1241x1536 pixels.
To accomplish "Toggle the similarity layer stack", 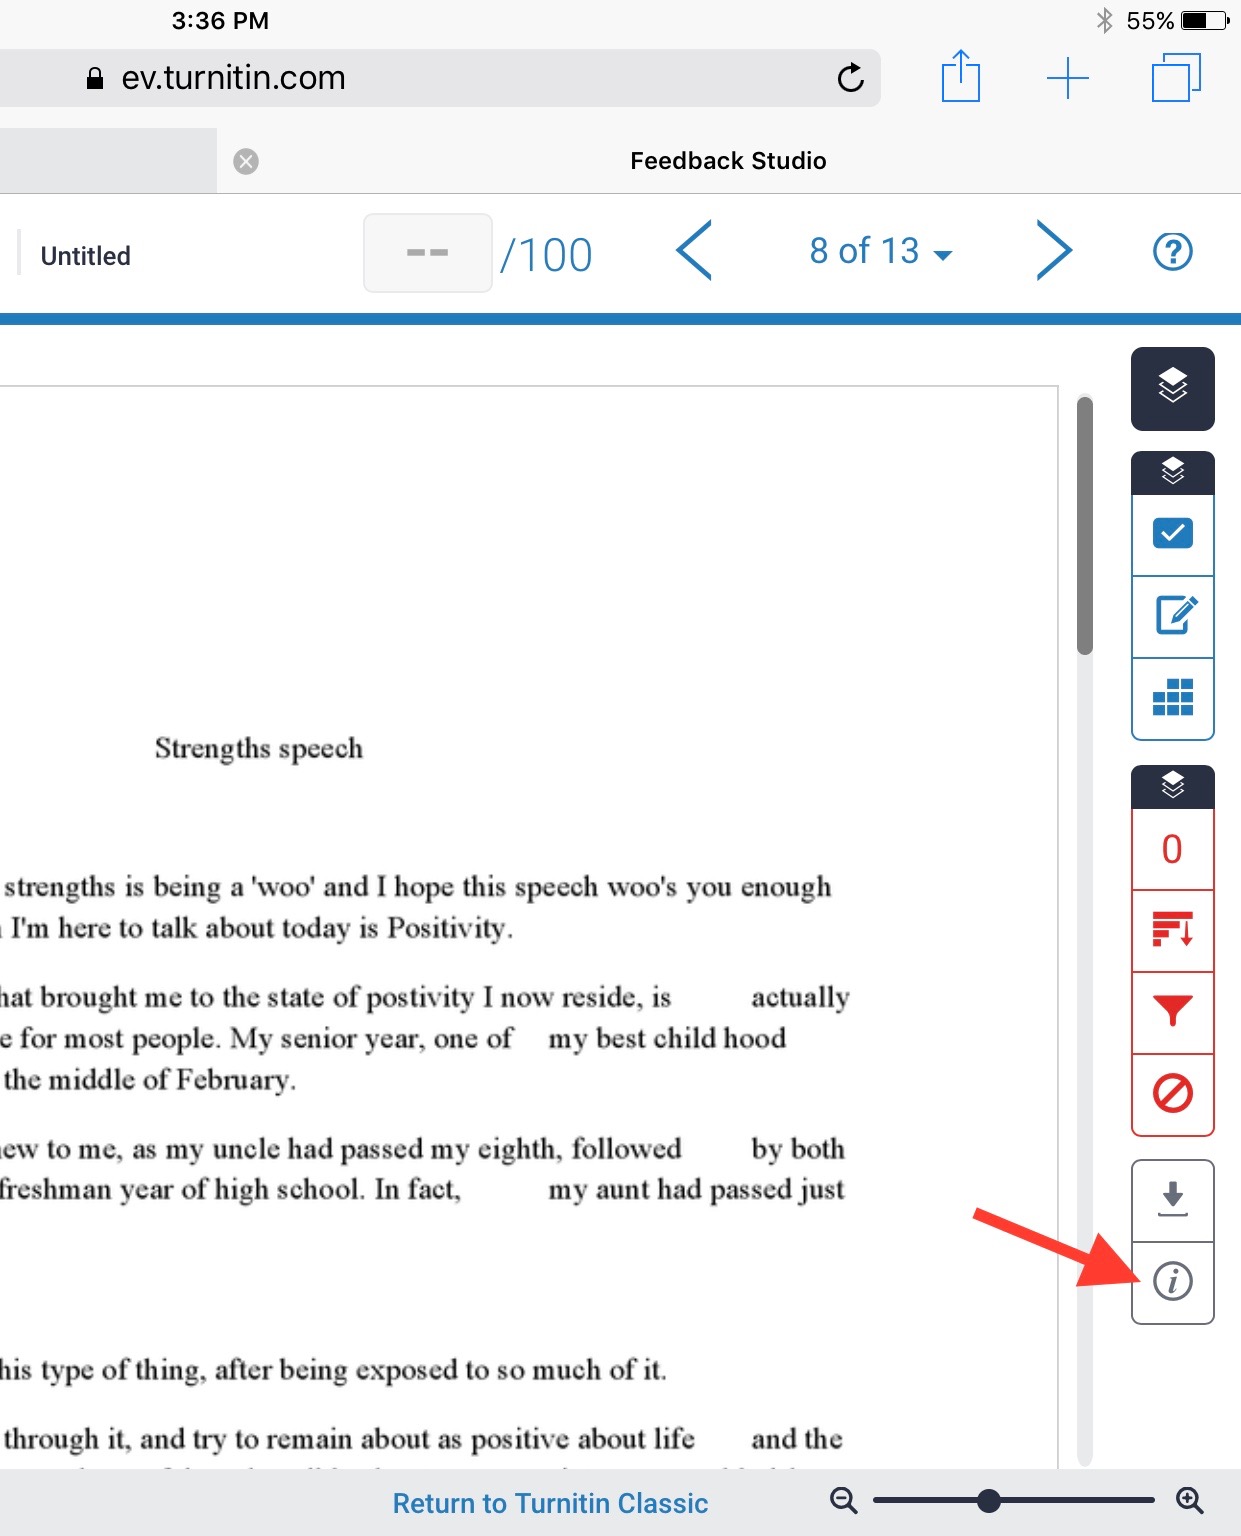I will point(1172,786).
